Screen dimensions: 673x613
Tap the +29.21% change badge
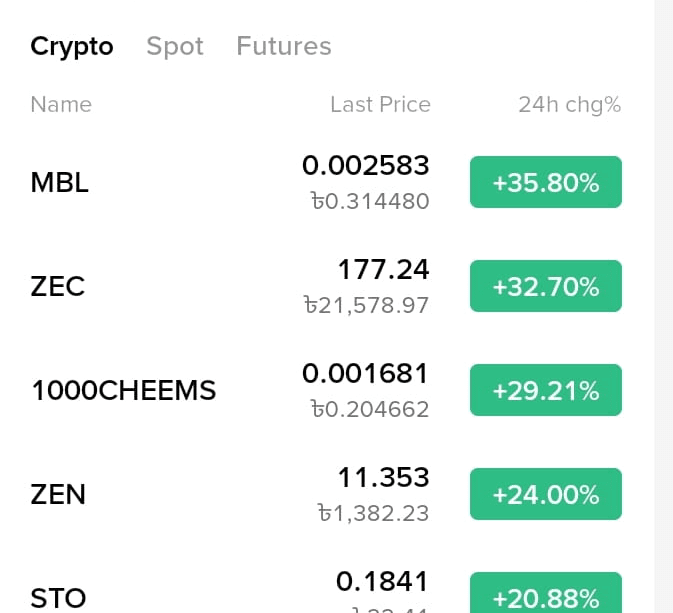[x=546, y=390]
